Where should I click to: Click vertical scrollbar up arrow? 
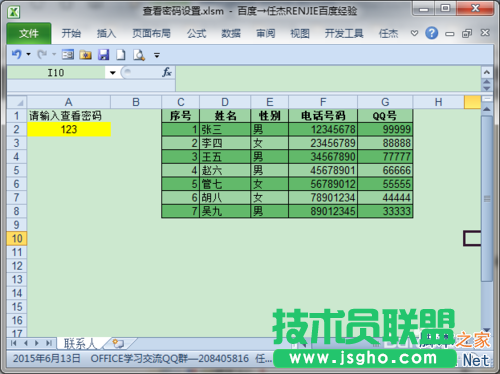487,109
